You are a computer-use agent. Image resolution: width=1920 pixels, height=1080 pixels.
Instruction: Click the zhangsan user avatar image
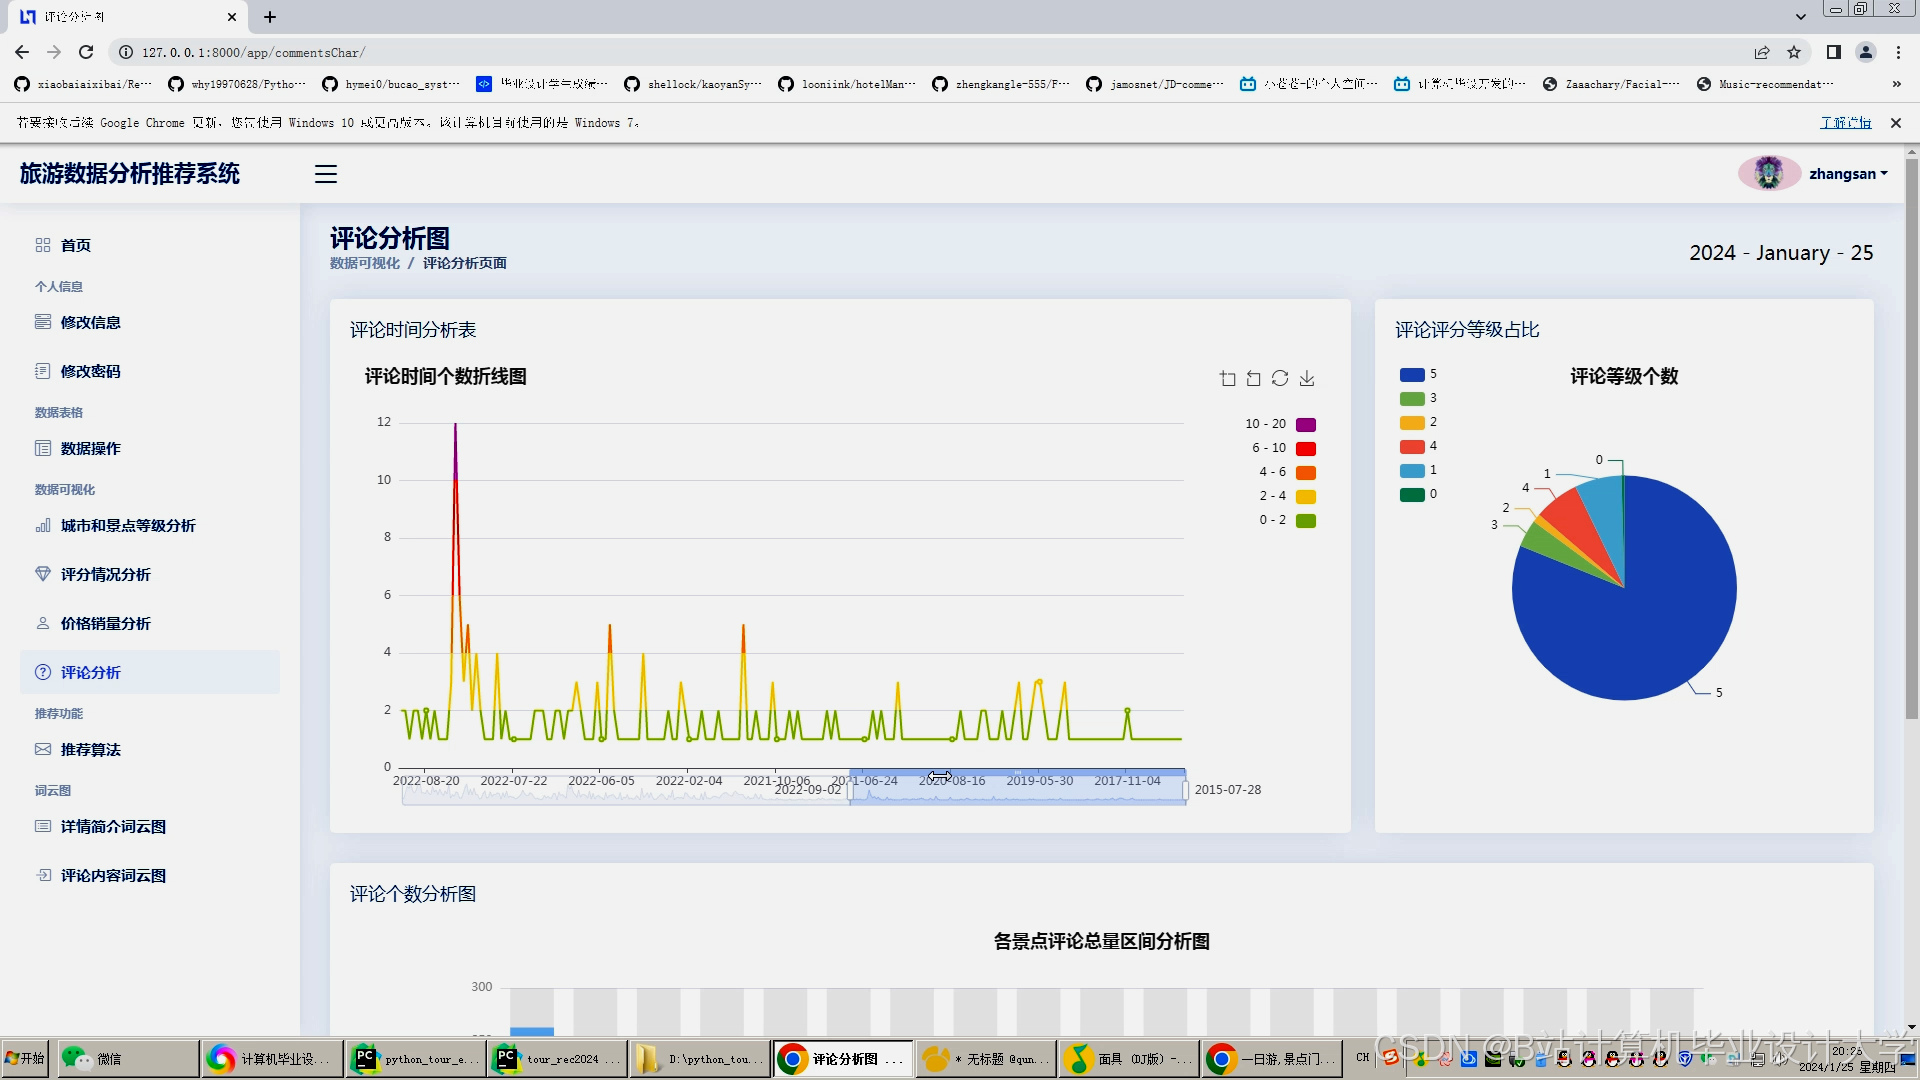[x=1768, y=173]
